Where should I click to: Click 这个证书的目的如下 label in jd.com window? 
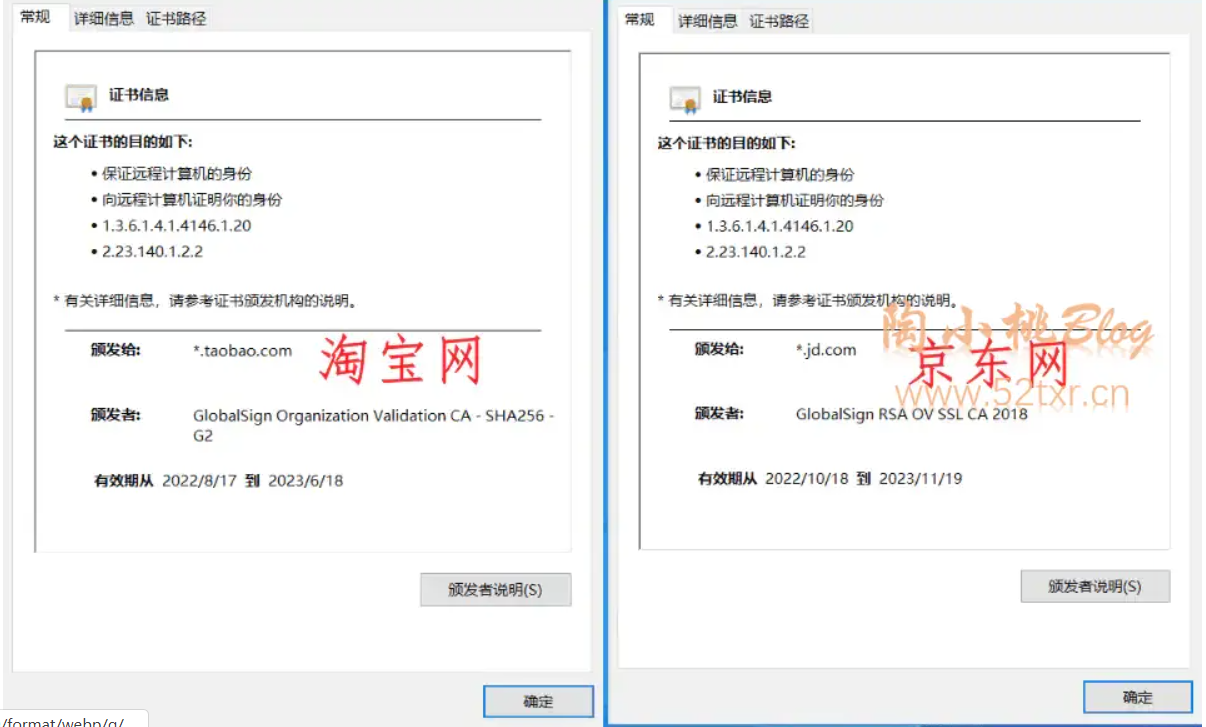click(x=727, y=143)
